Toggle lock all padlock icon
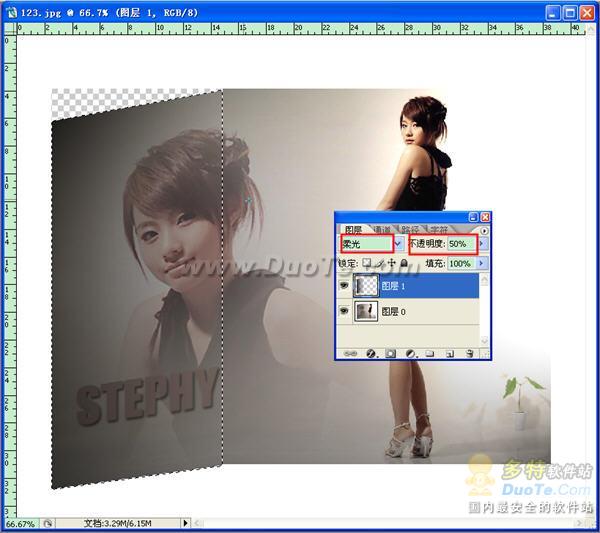Image resolution: width=600 pixels, height=533 pixels. coord(404,263)
